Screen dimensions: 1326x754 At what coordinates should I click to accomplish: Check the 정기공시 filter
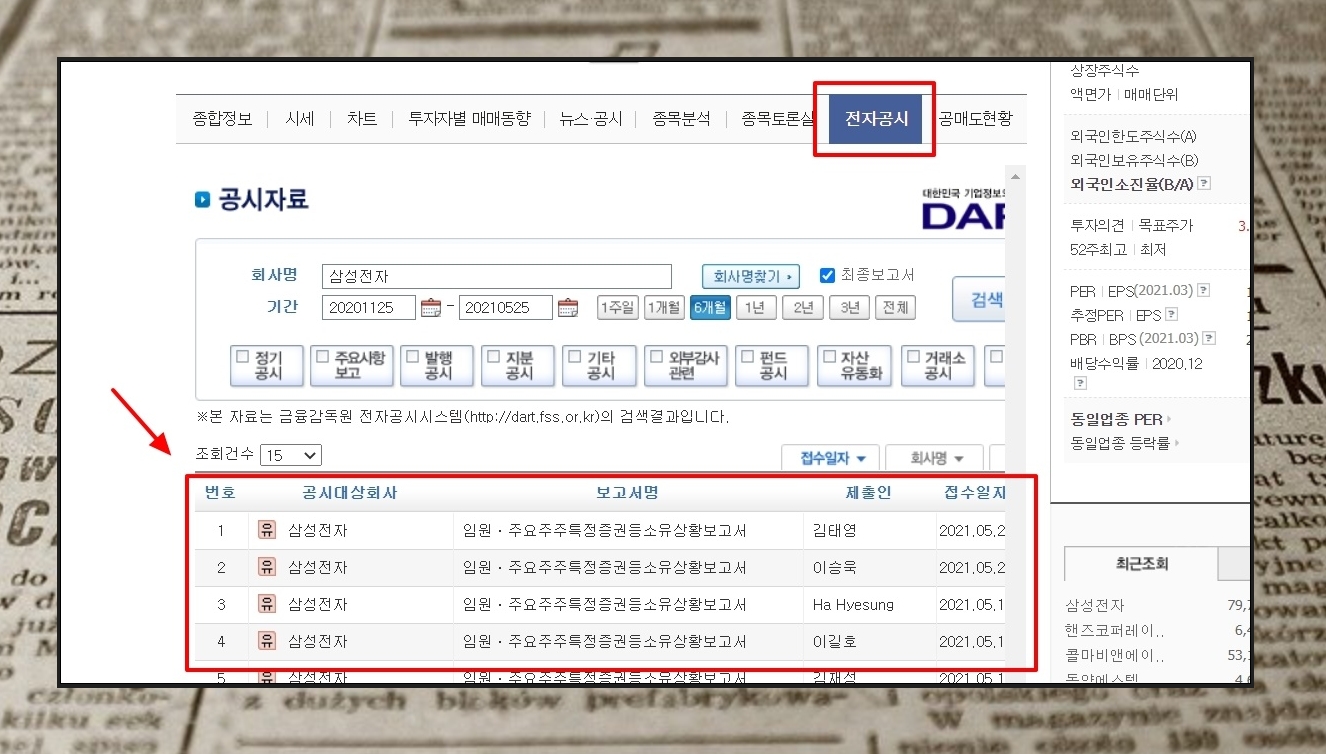click(x=242, y=356)
